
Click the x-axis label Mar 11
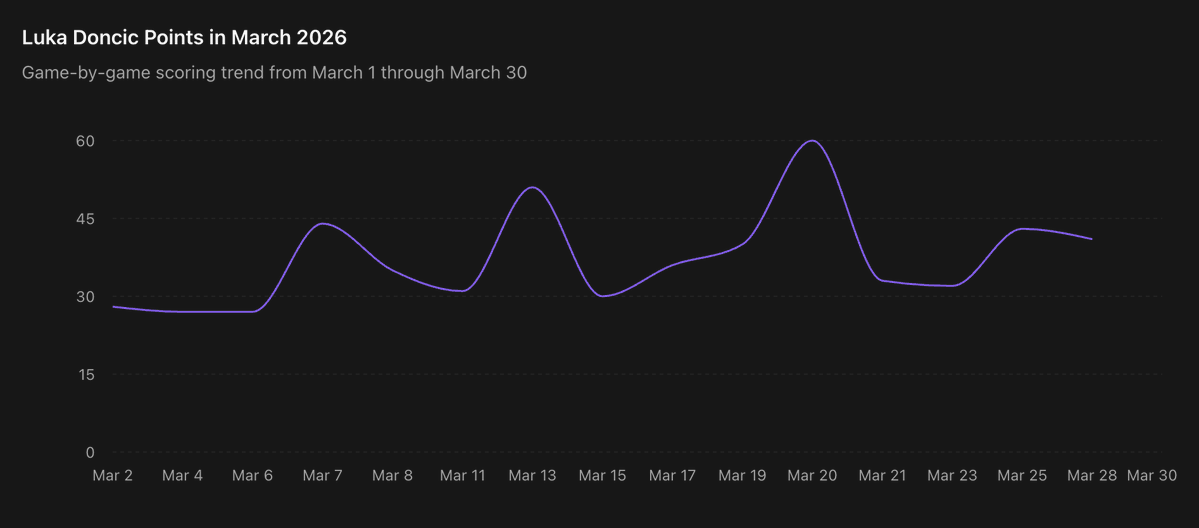[x=463, y=476]
